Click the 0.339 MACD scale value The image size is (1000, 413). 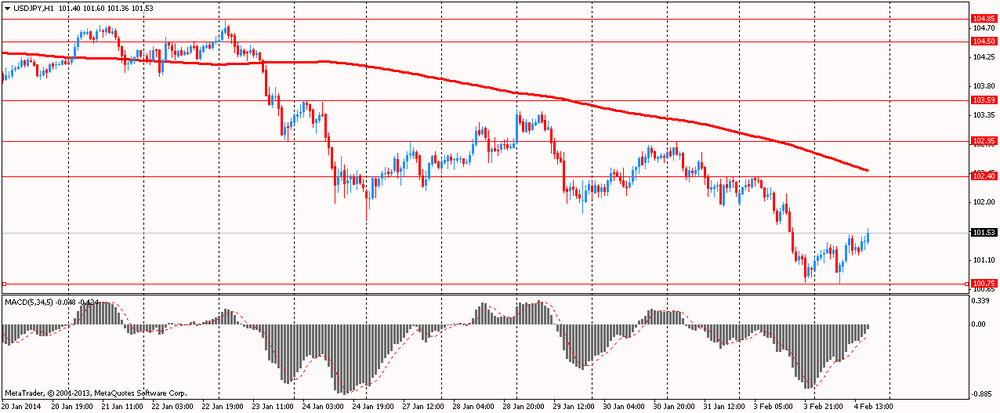pyautogui.click(x=982, y=301)
